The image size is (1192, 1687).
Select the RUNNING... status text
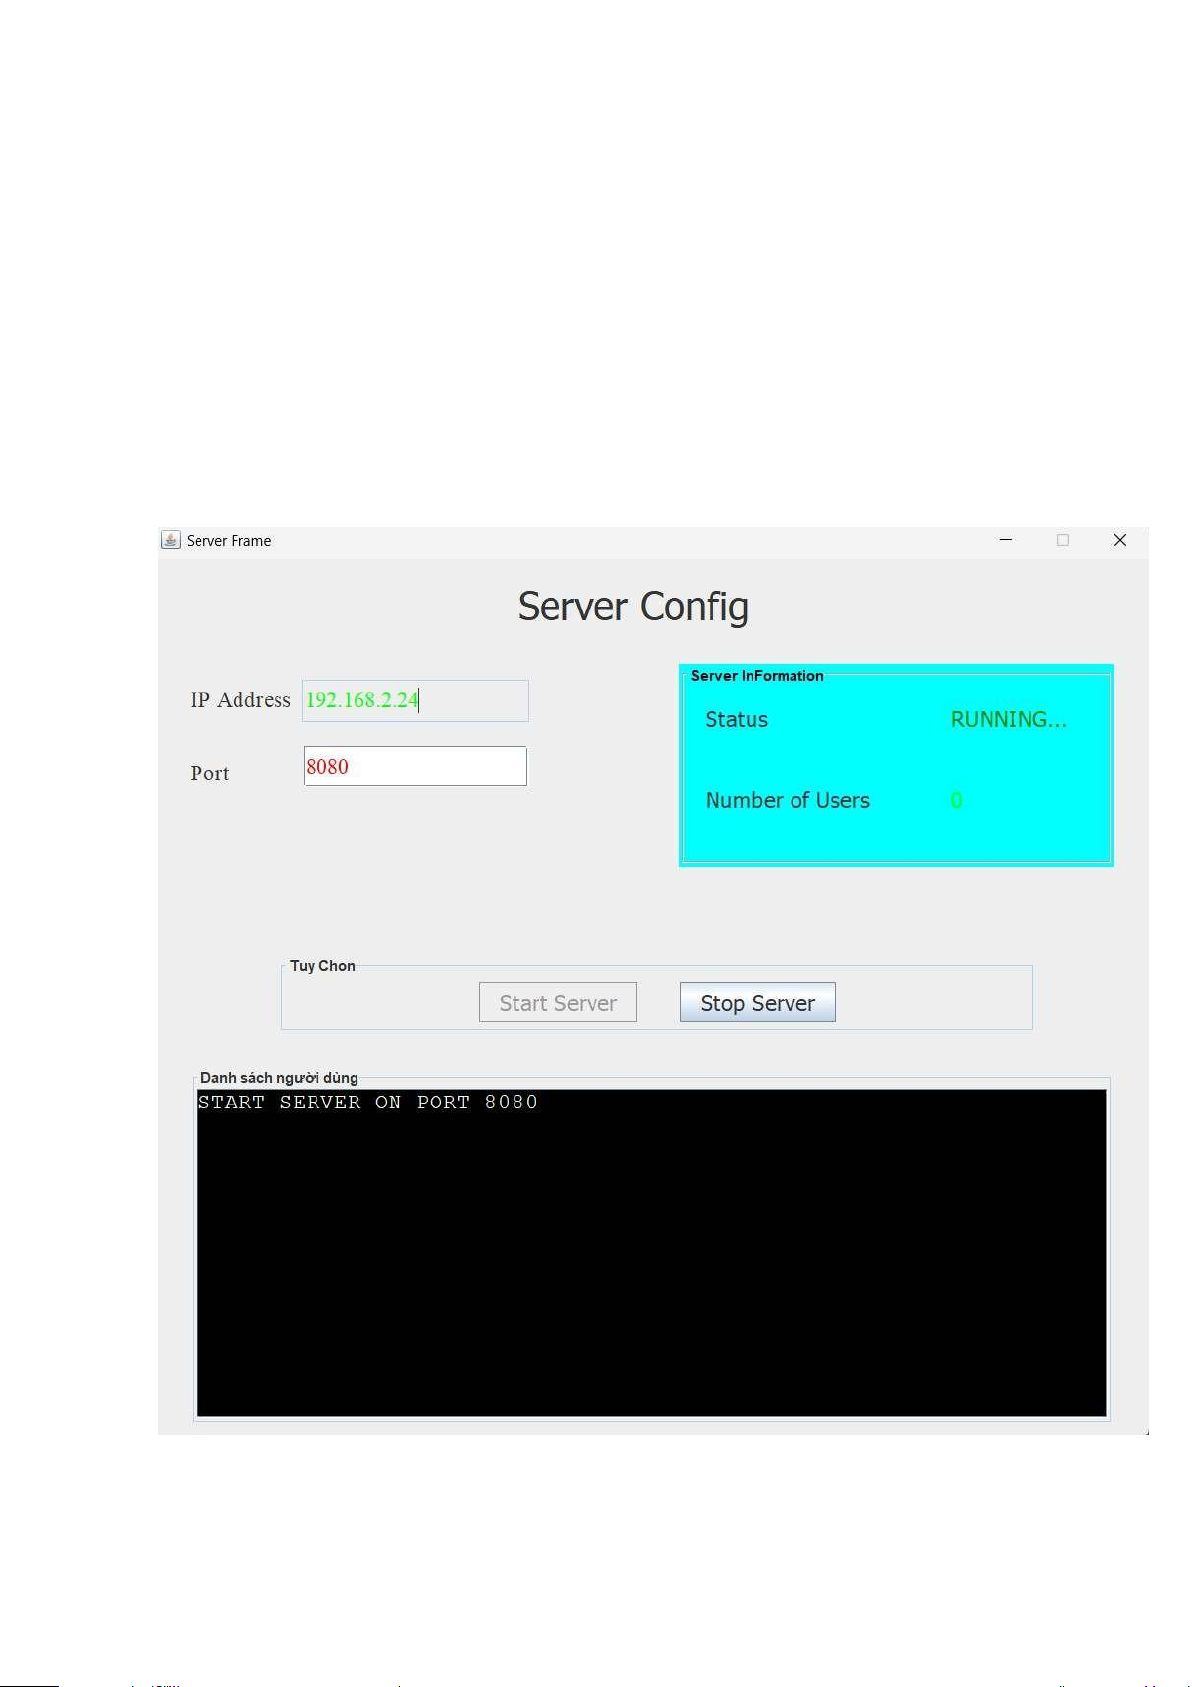tap(1008, 720)
